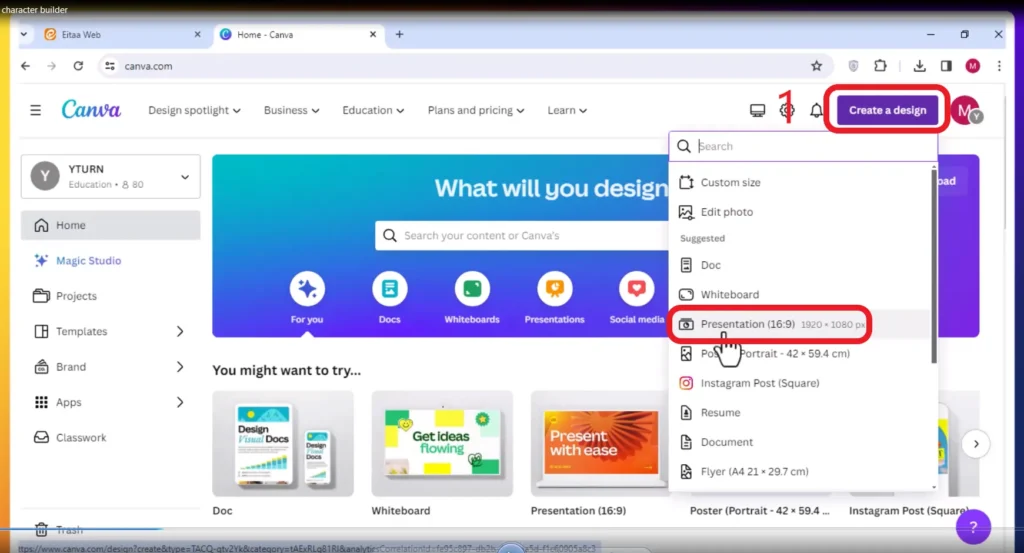
Task: Open the Whiteboard Get ideas flowing thumbnail
Action: (x=442, y=444)
